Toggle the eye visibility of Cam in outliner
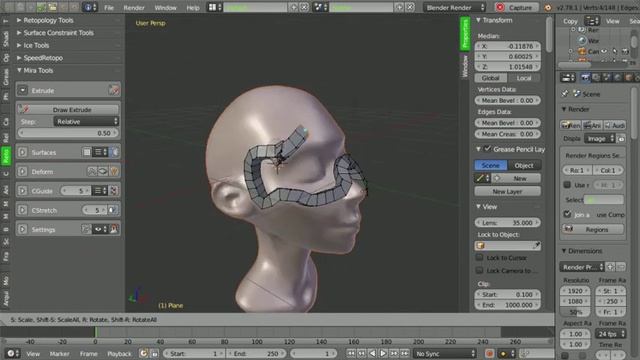The height and width of the screenshot is (360, 640). [604, 51]
